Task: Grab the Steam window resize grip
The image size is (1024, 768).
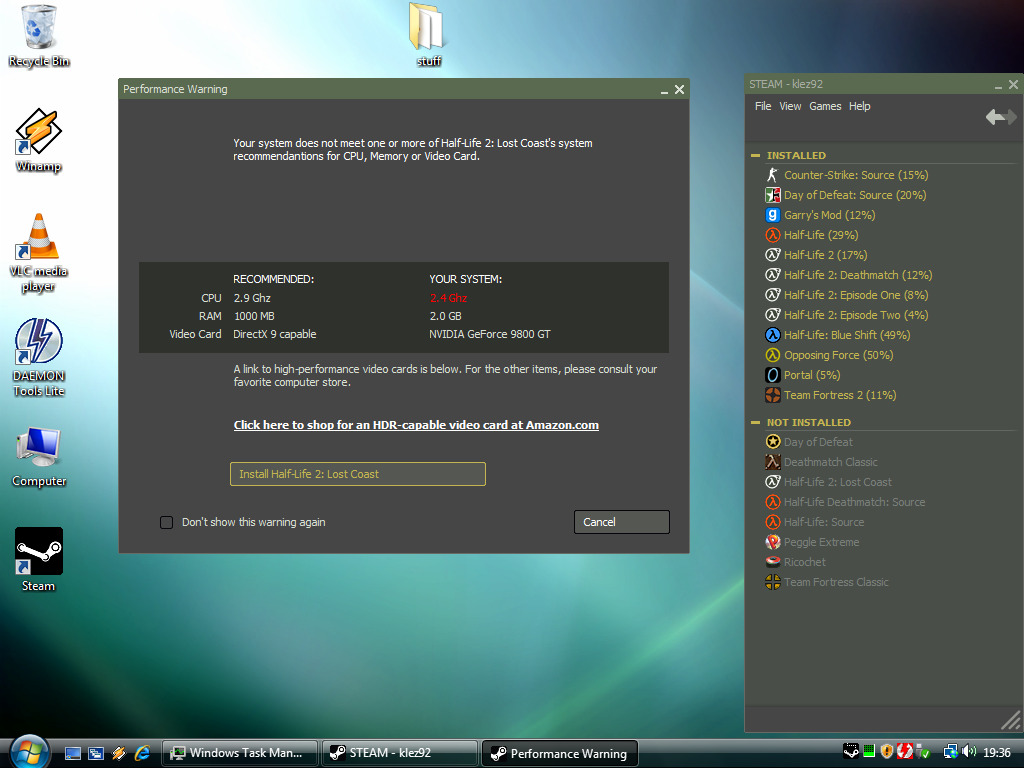Action: click(x=1010, y=721)
